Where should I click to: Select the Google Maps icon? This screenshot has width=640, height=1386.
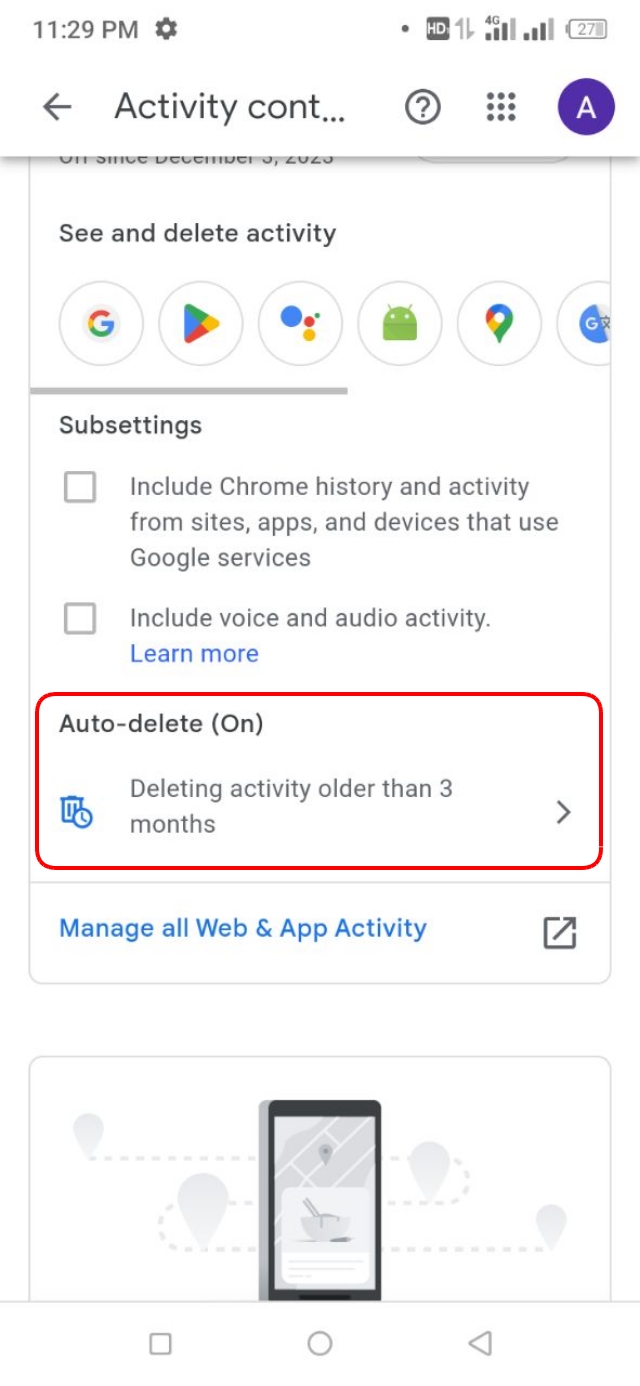tap(498, 324)
